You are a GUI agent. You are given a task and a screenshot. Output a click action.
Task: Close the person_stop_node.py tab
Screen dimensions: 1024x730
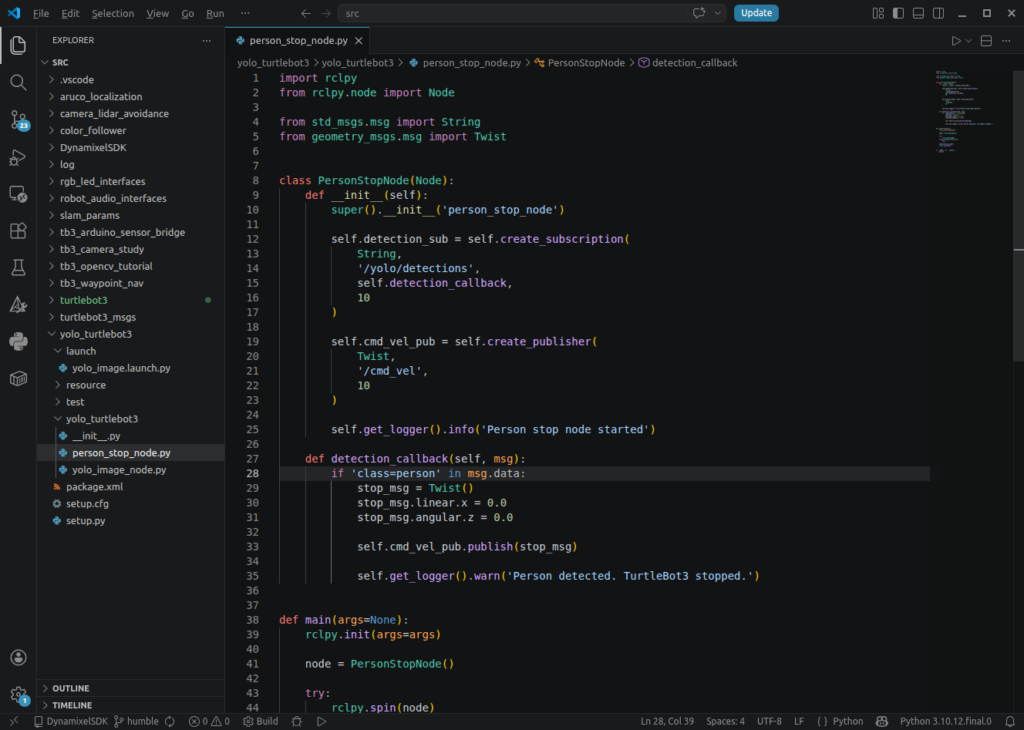tap(359, 40)
